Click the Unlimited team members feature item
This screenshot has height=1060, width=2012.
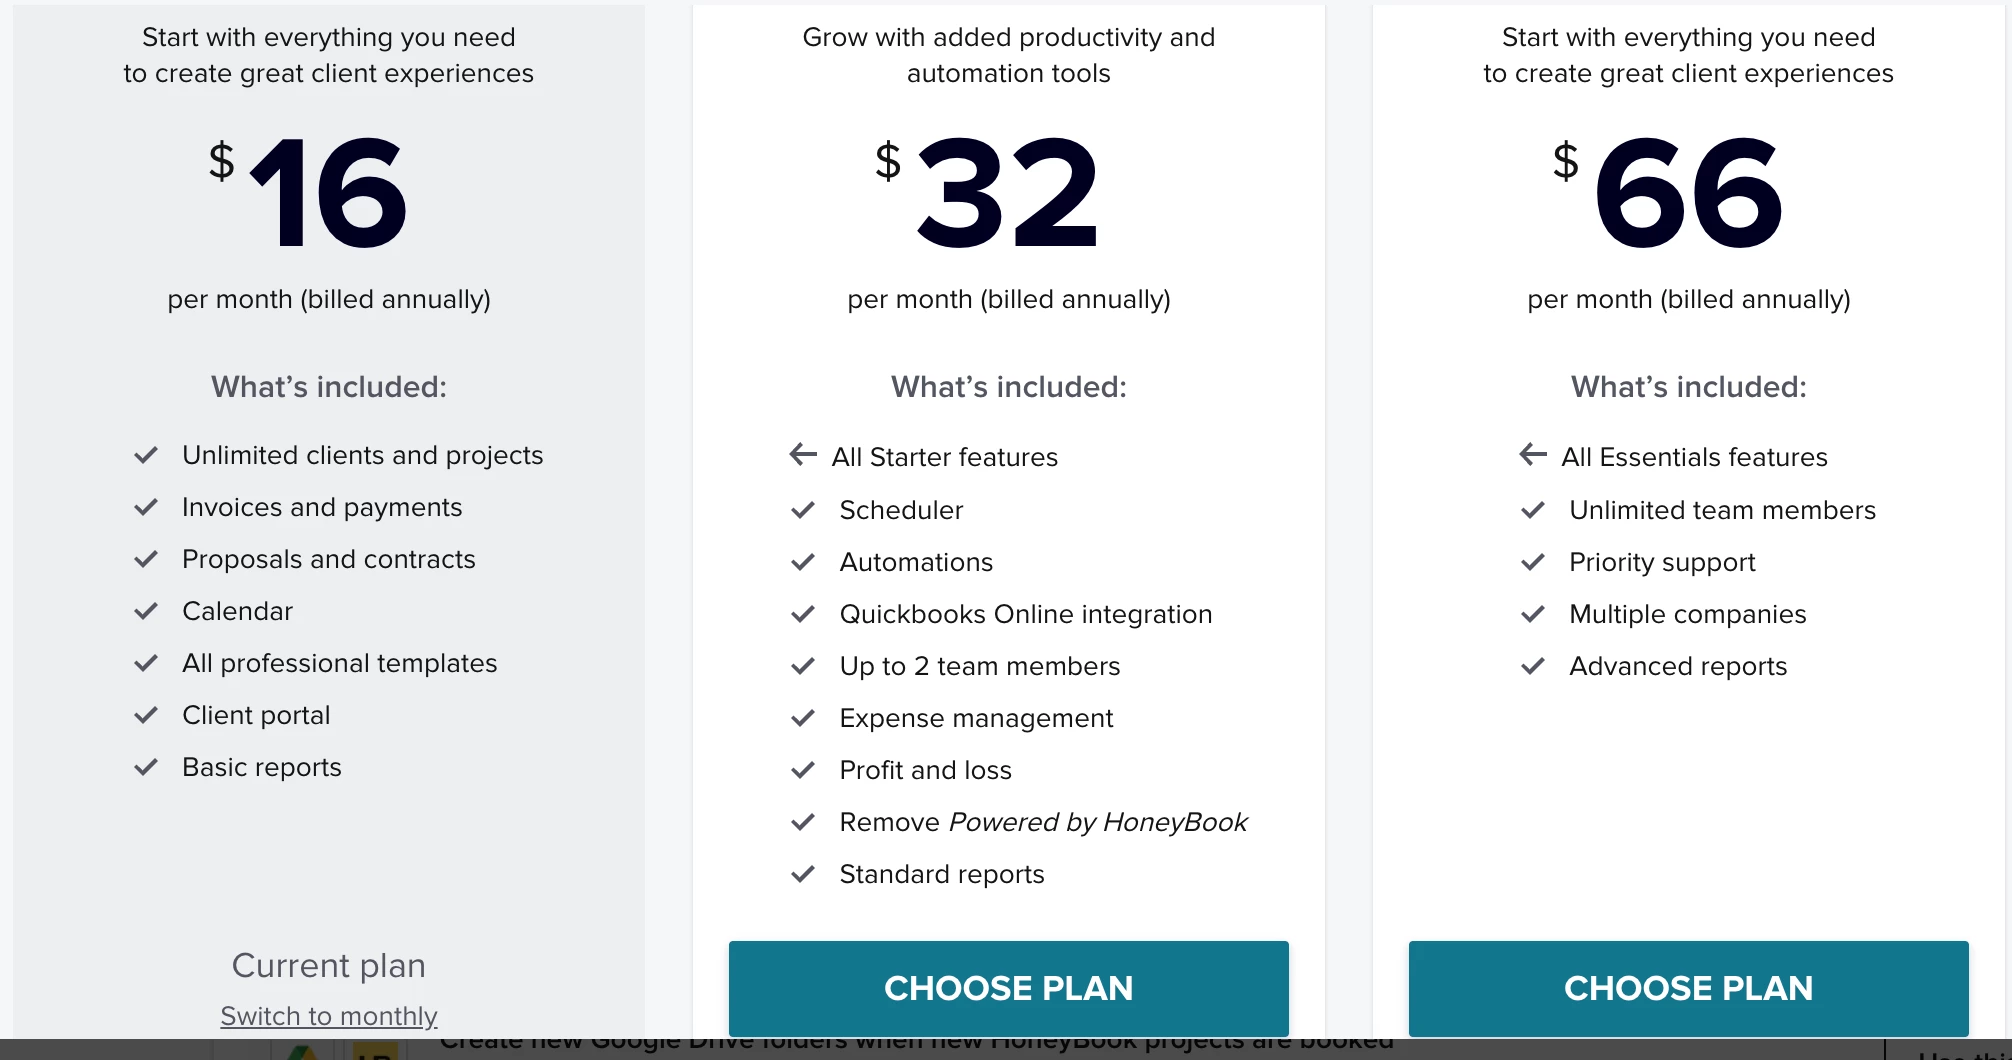pyautogui.click(x=1722, y=510)
